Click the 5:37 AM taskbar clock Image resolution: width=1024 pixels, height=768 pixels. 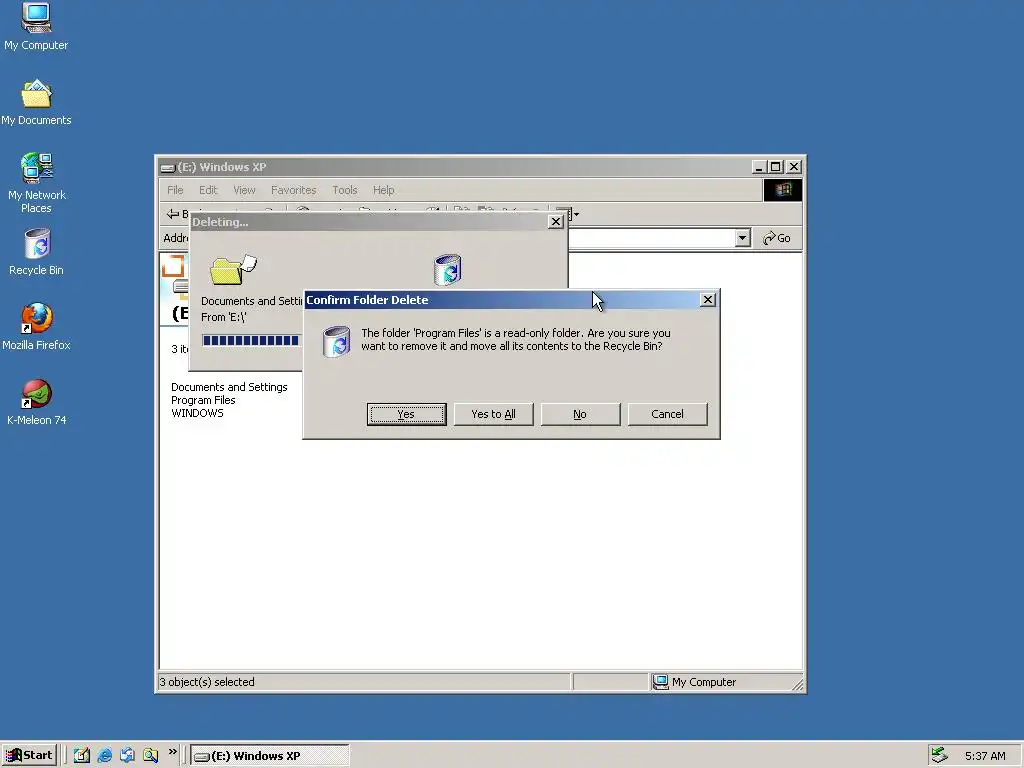pyautogui.click(x=985, y=756)
